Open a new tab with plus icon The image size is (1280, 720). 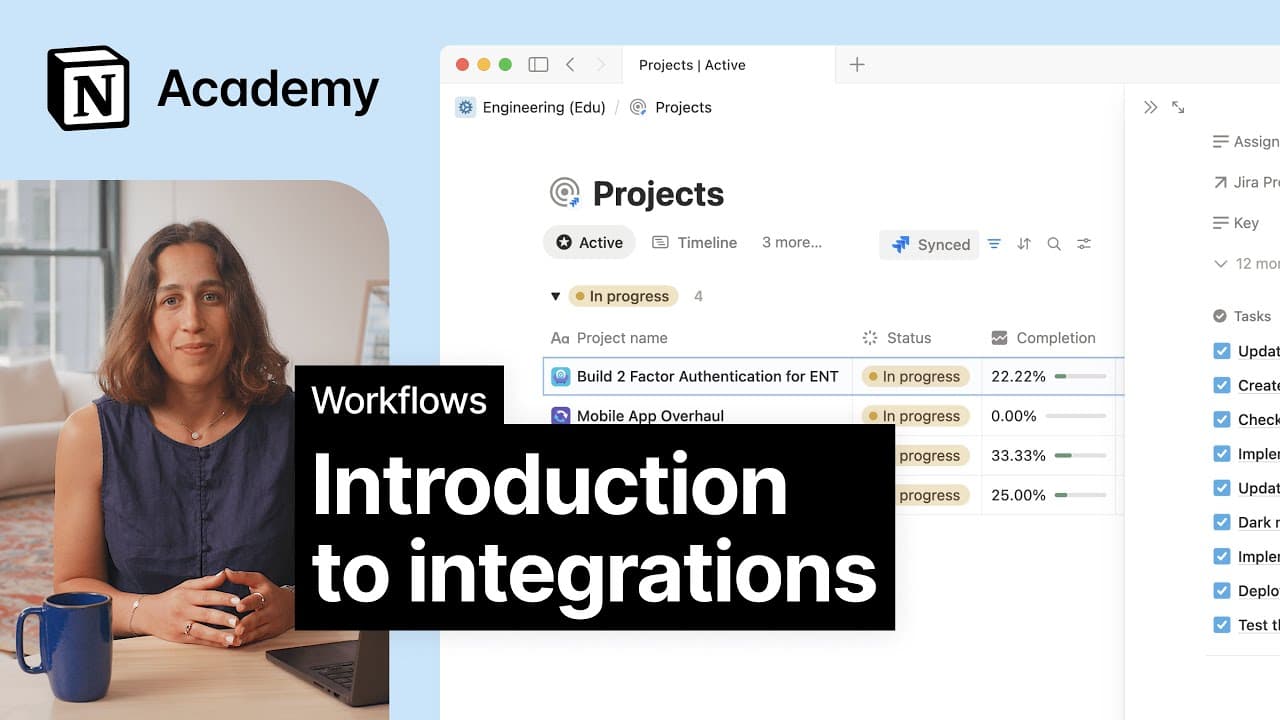[857, 65]
